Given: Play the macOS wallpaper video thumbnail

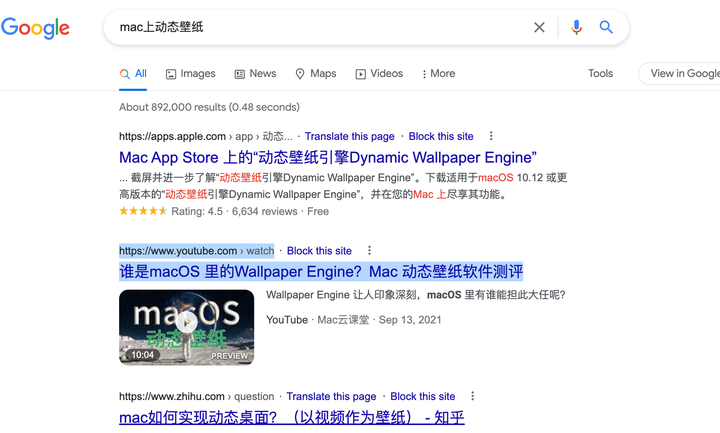Looking at the screenshot, I should click(x=186, y=327).
